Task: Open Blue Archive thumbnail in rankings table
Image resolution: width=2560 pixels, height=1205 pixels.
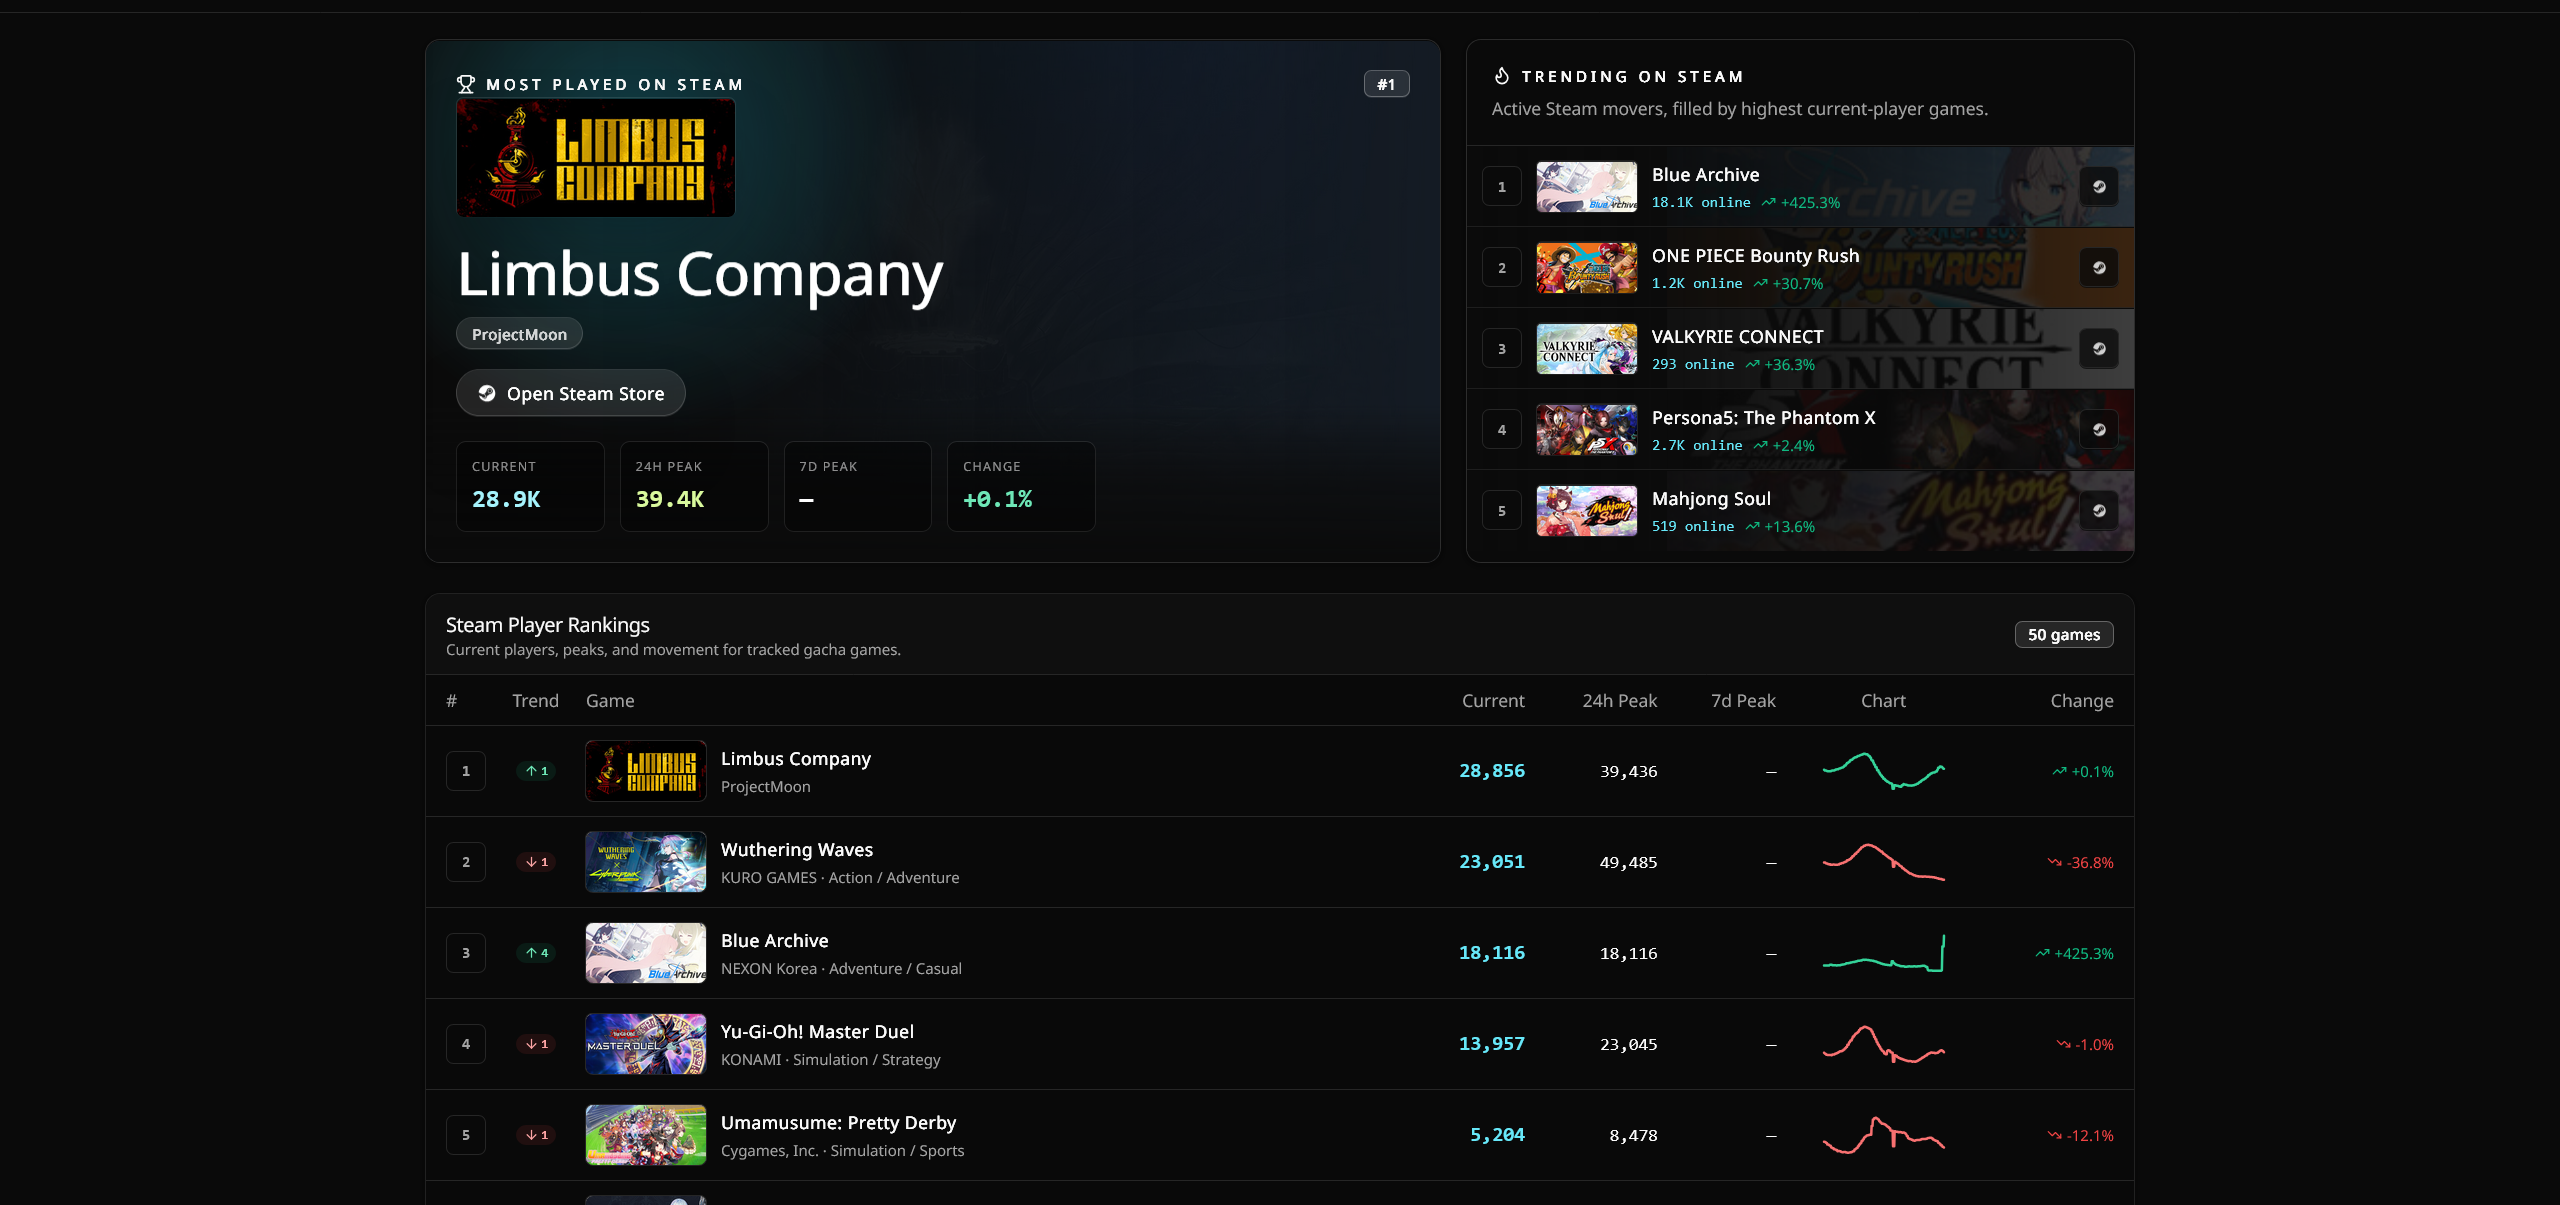Action: [x=646, y=953]
